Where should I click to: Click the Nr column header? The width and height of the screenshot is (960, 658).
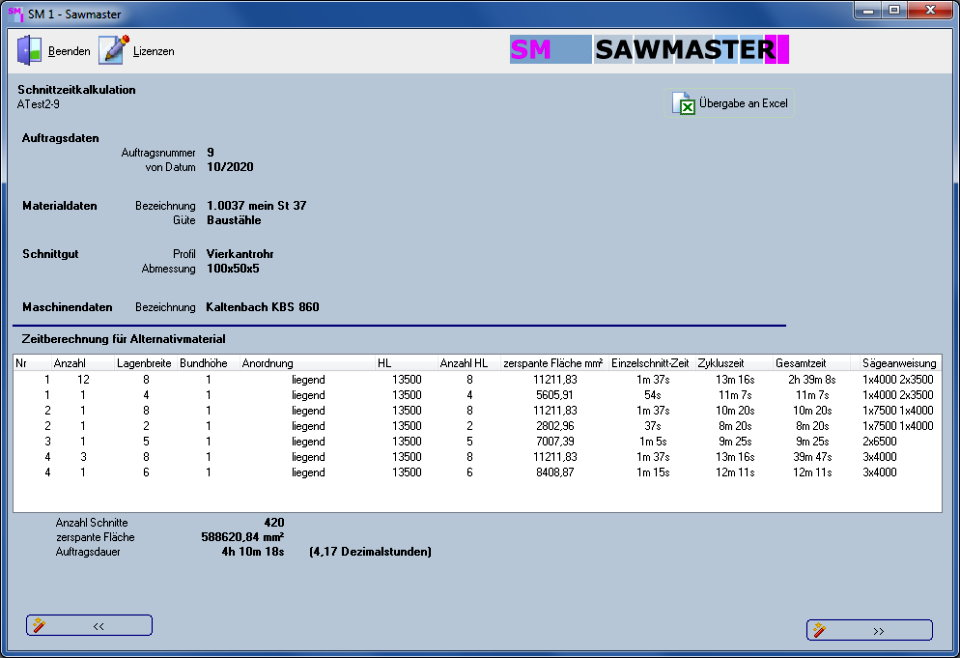(x=32, y=363)
